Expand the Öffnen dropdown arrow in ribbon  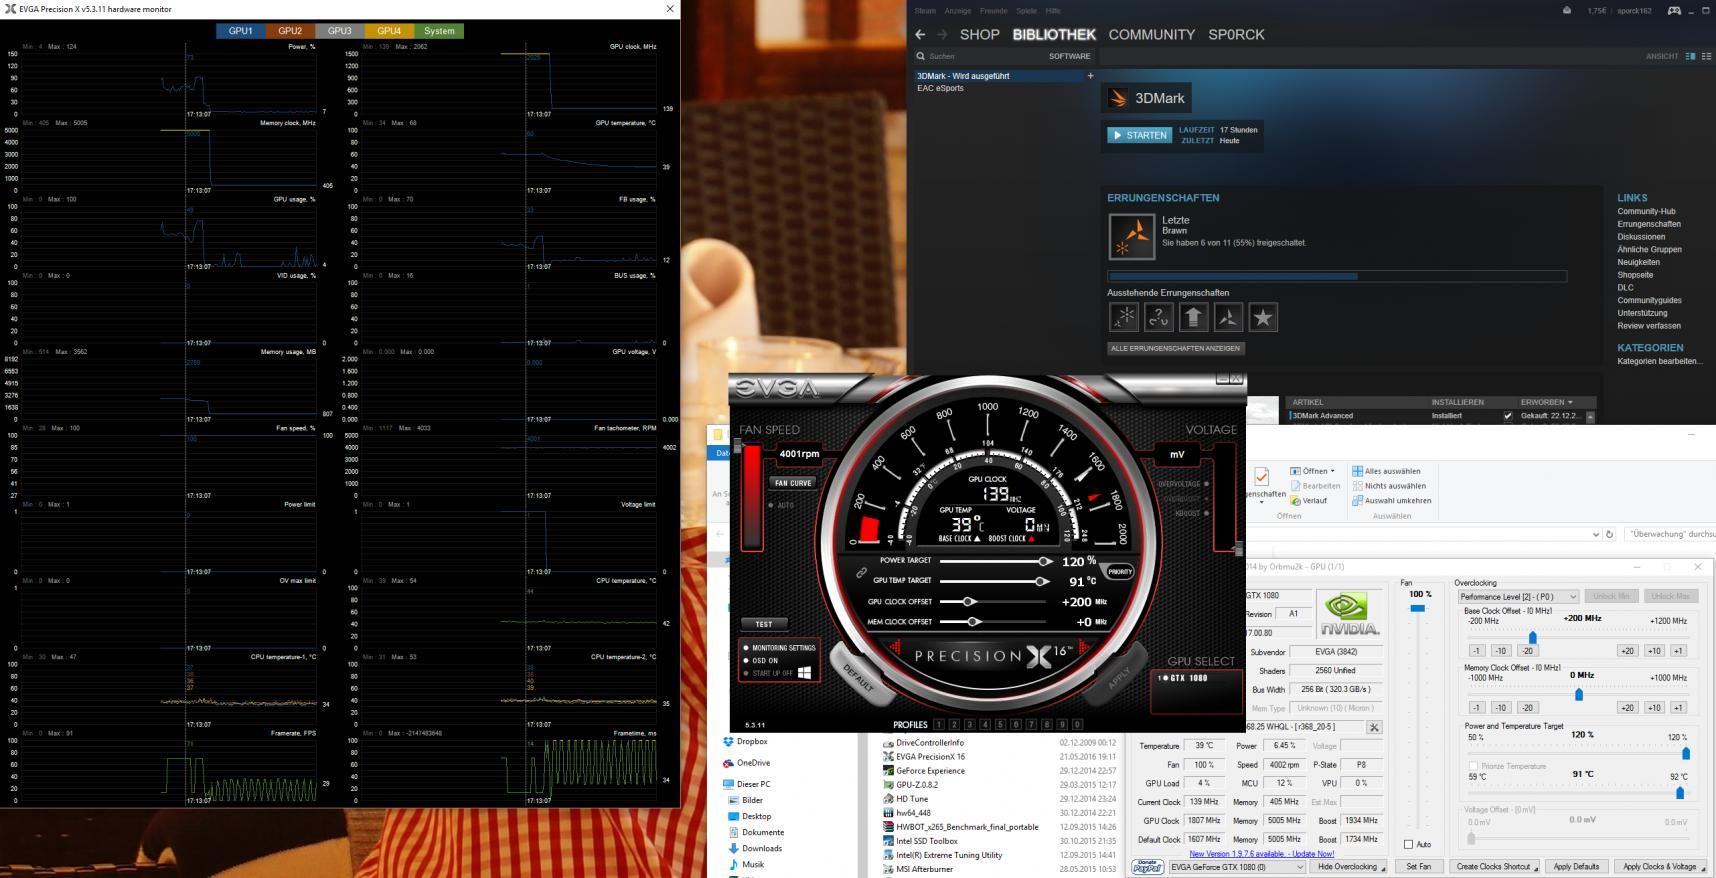point(1334,471)
